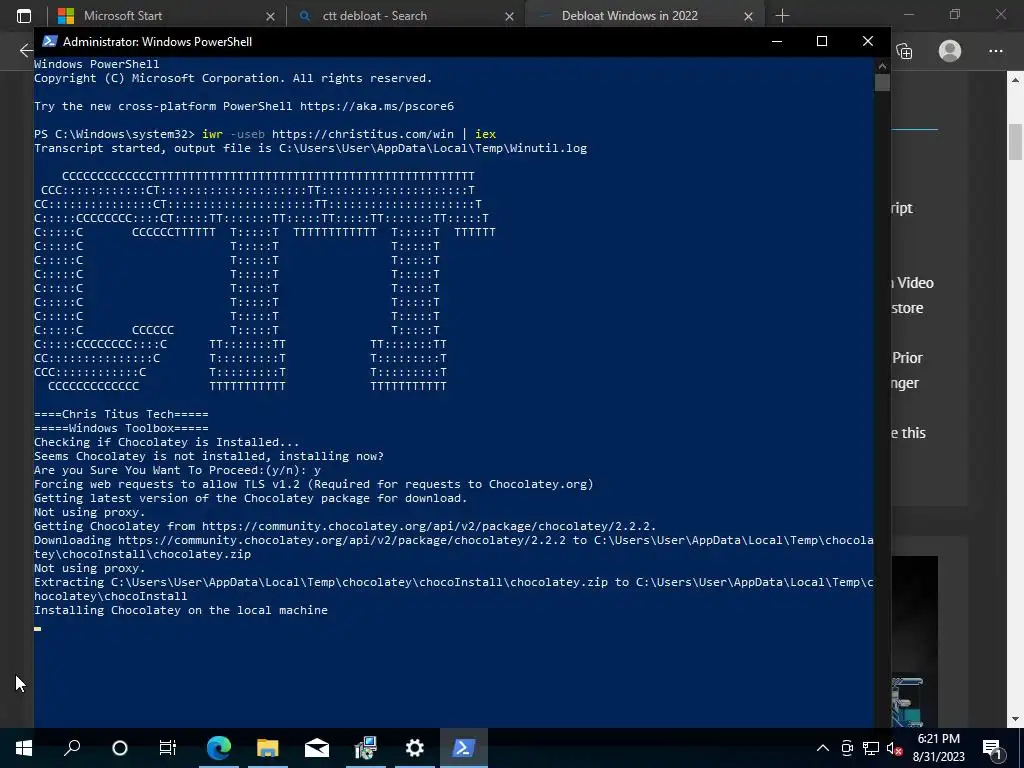The height and width of the screenshot is (768, 1024).
Task: Click PowerShell scrollbar thumb
Action: 882,82
